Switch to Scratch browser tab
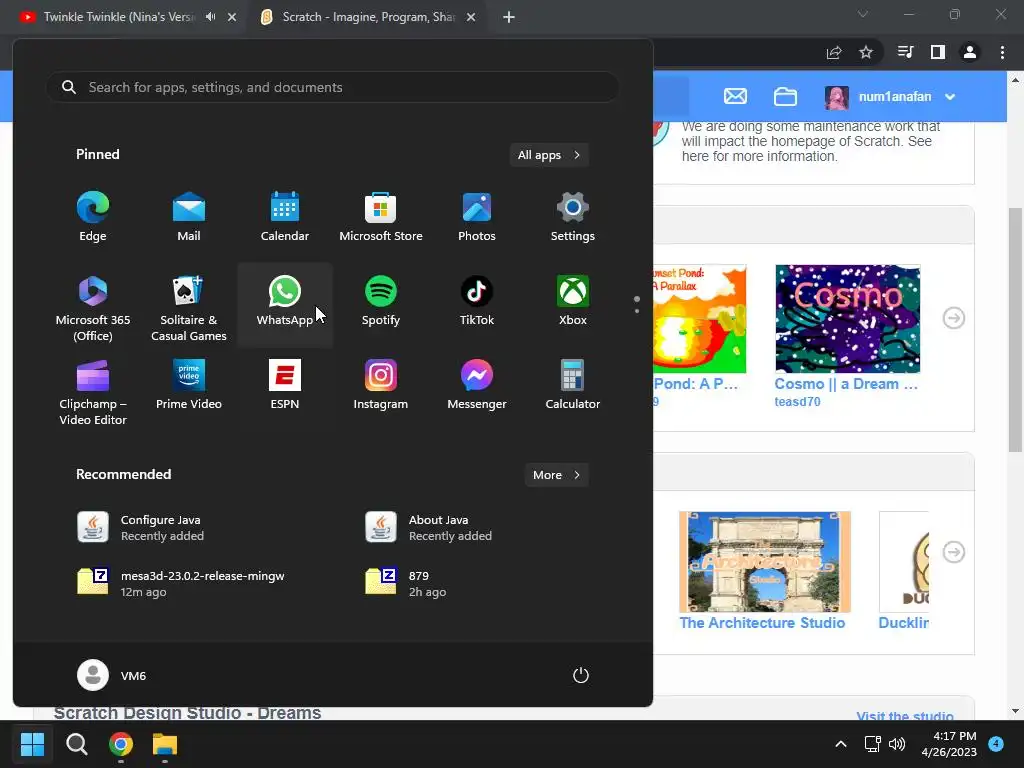The image size is (1024, 768). [368, 17]
